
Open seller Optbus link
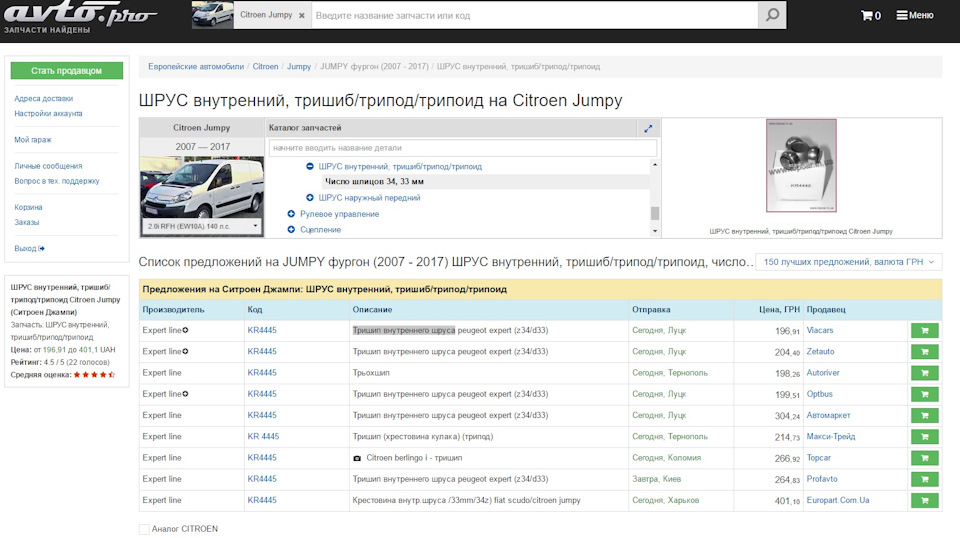pyautogui.click(x=819, y=394)
